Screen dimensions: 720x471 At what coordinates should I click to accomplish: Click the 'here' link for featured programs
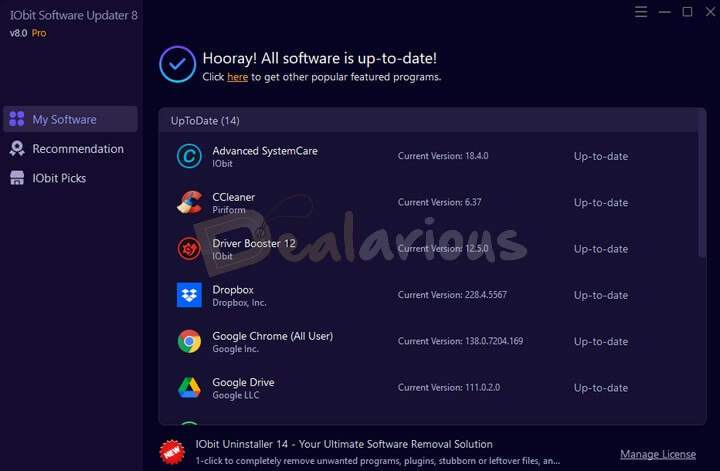pos(237,77)
